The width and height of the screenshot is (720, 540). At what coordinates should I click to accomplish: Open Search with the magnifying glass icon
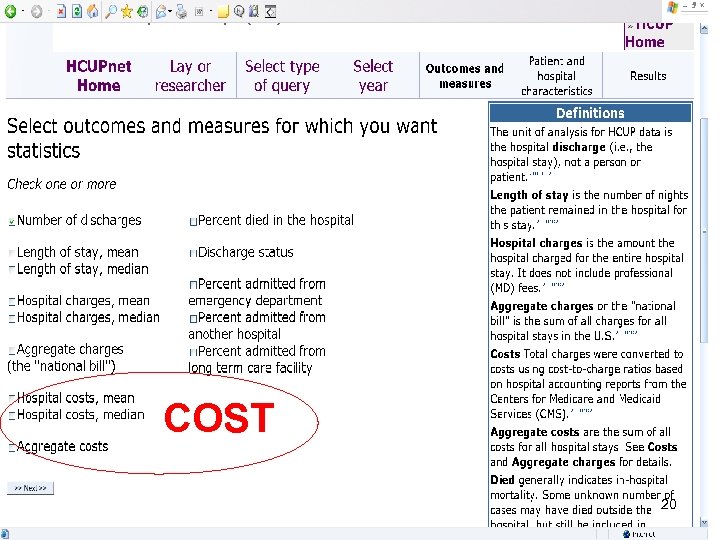[111, 11]
